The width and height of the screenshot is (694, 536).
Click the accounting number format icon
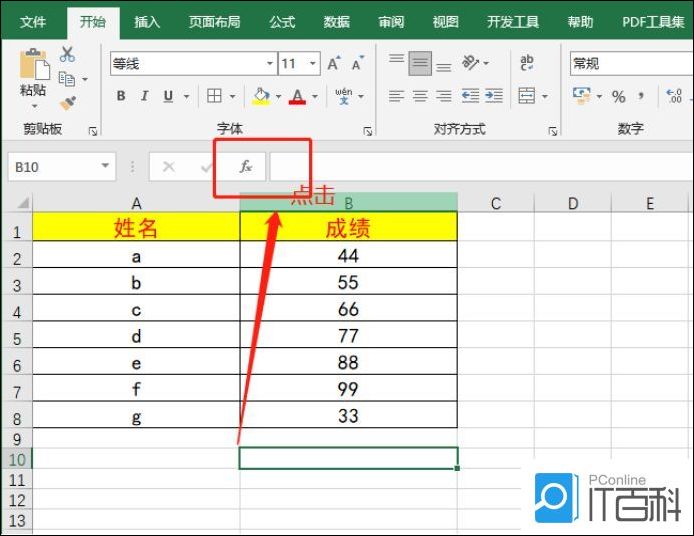click(582, 96)
